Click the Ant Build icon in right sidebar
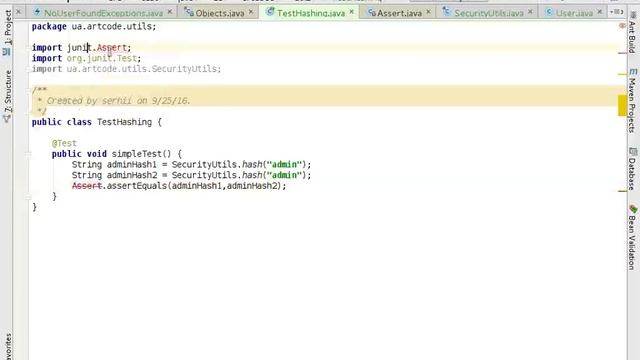This screenshot has height=360, width=640. tap(633, 15)
